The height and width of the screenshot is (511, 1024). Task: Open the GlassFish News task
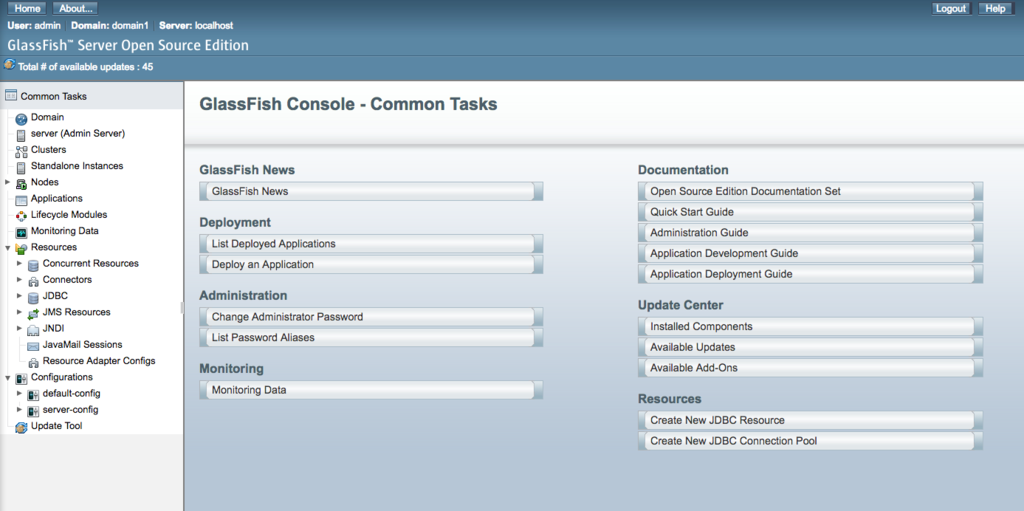tap(371, 191)
